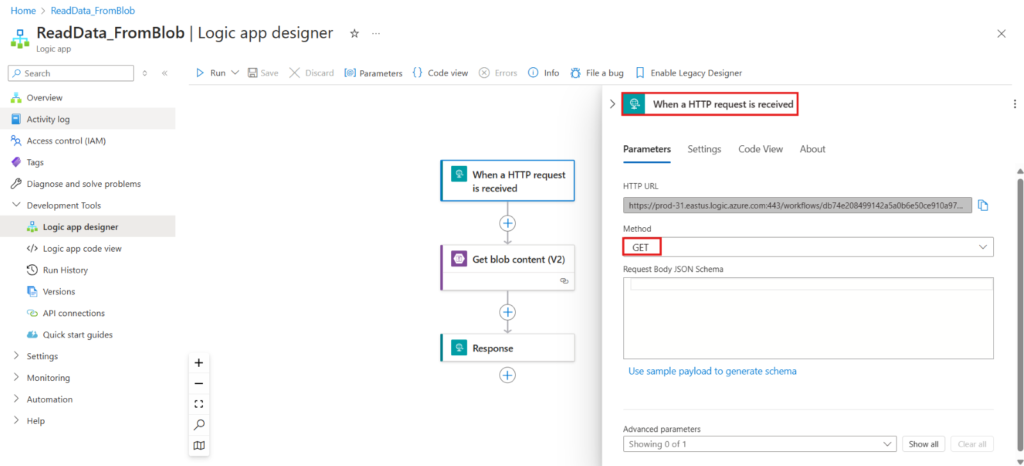This screenshot has height=466, width=1024.
Task: Click Enable Legacy Designer
Action: coord(688,73)
